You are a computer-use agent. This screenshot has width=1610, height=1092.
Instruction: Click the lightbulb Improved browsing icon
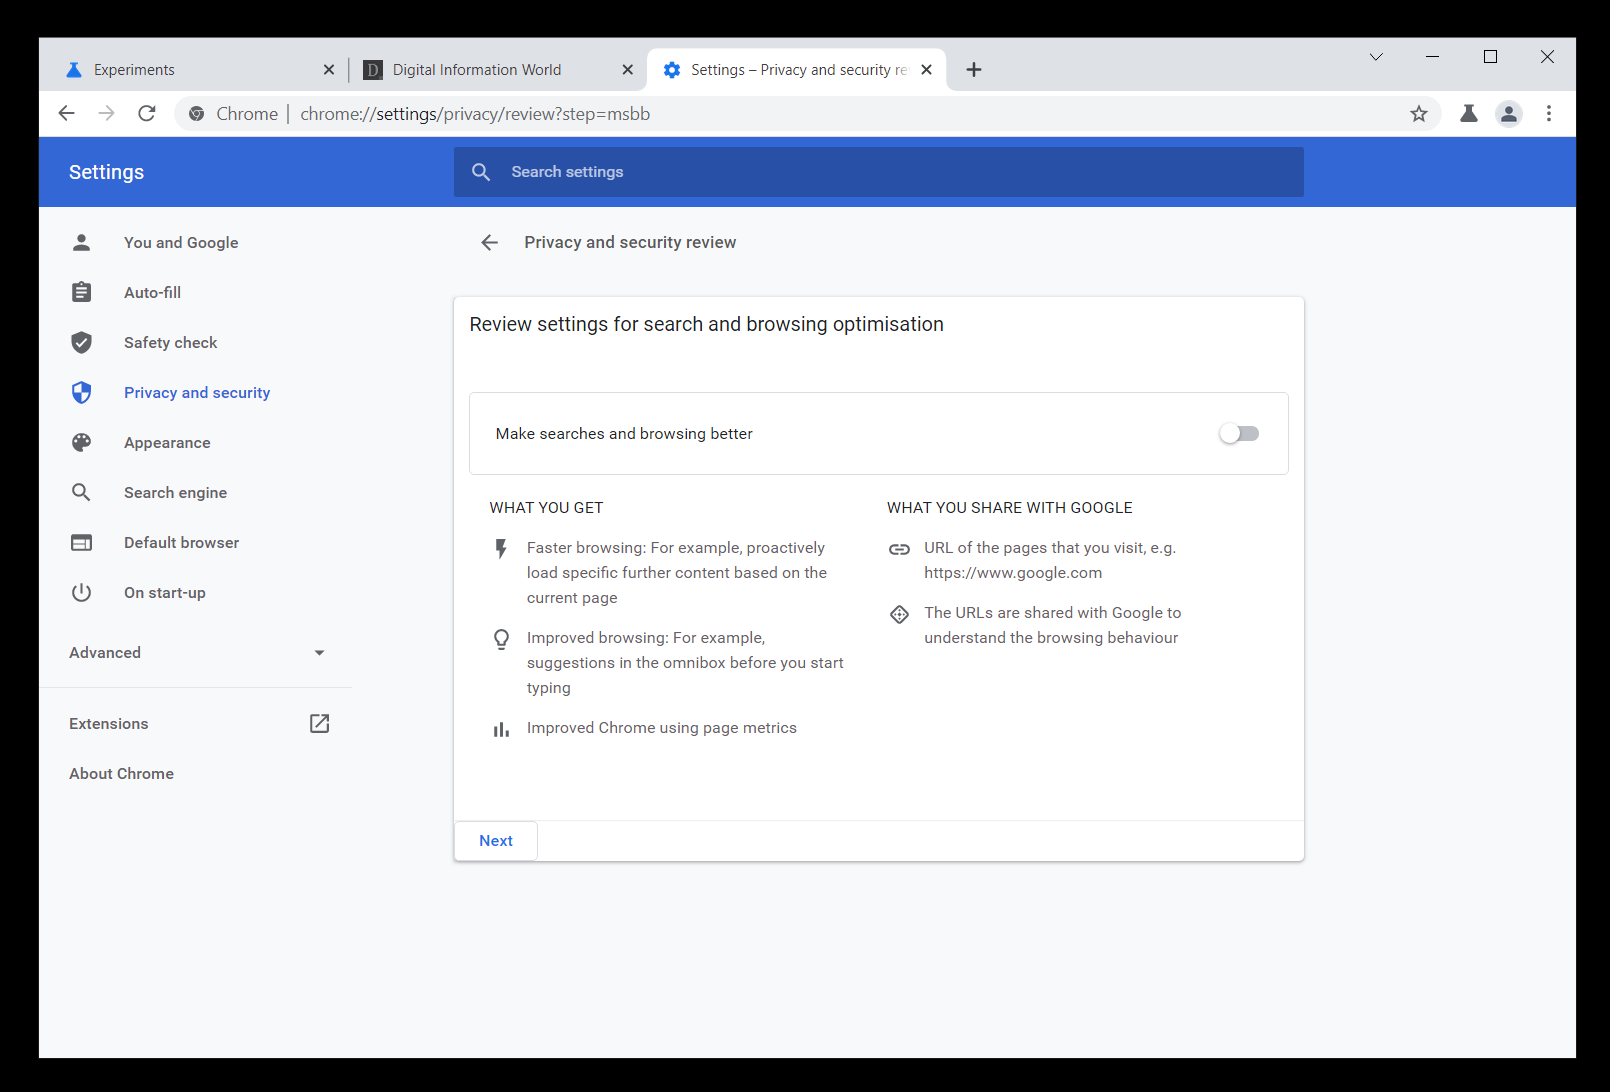tap(501, 639)
